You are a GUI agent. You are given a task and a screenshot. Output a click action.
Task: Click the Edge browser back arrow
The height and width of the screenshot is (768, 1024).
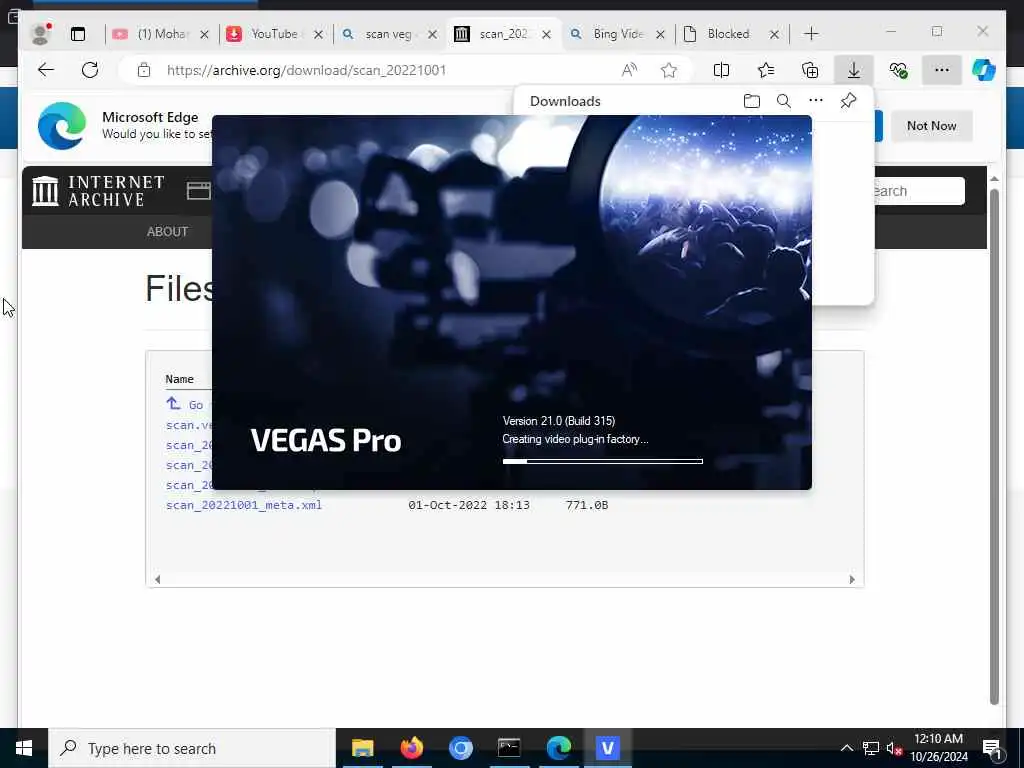click(46, 70)
